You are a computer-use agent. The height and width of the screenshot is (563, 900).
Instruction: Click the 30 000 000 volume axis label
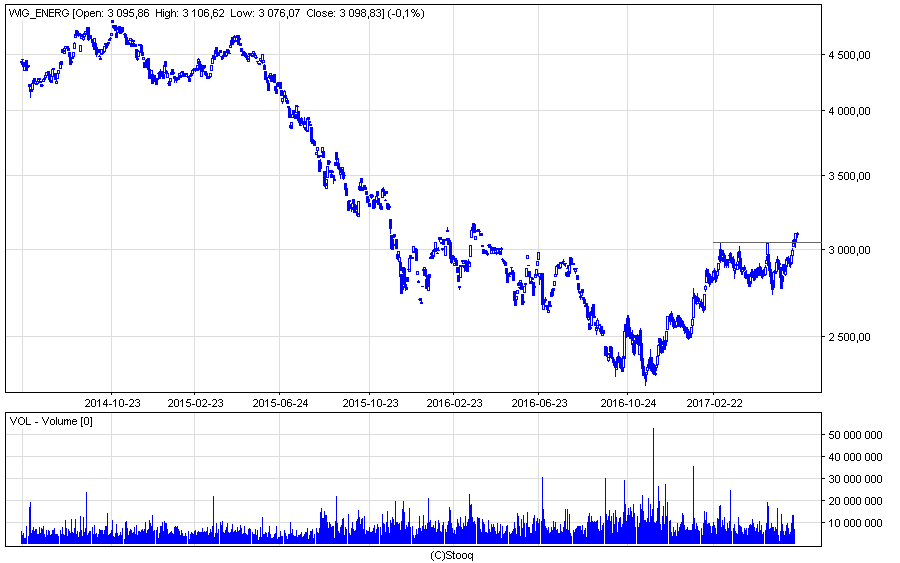855,479
